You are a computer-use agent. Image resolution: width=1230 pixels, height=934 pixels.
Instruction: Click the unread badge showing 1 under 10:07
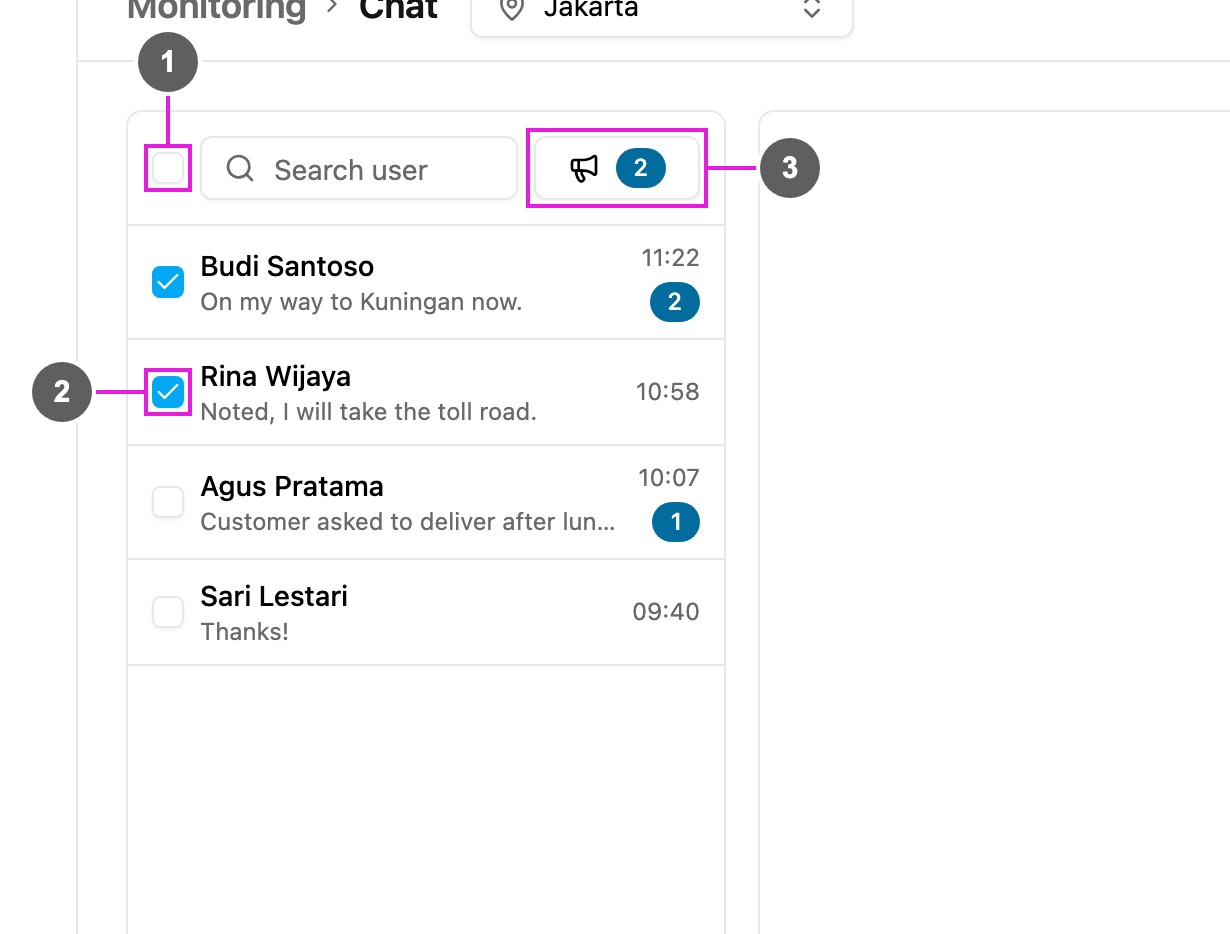click(x=676, y=522)
